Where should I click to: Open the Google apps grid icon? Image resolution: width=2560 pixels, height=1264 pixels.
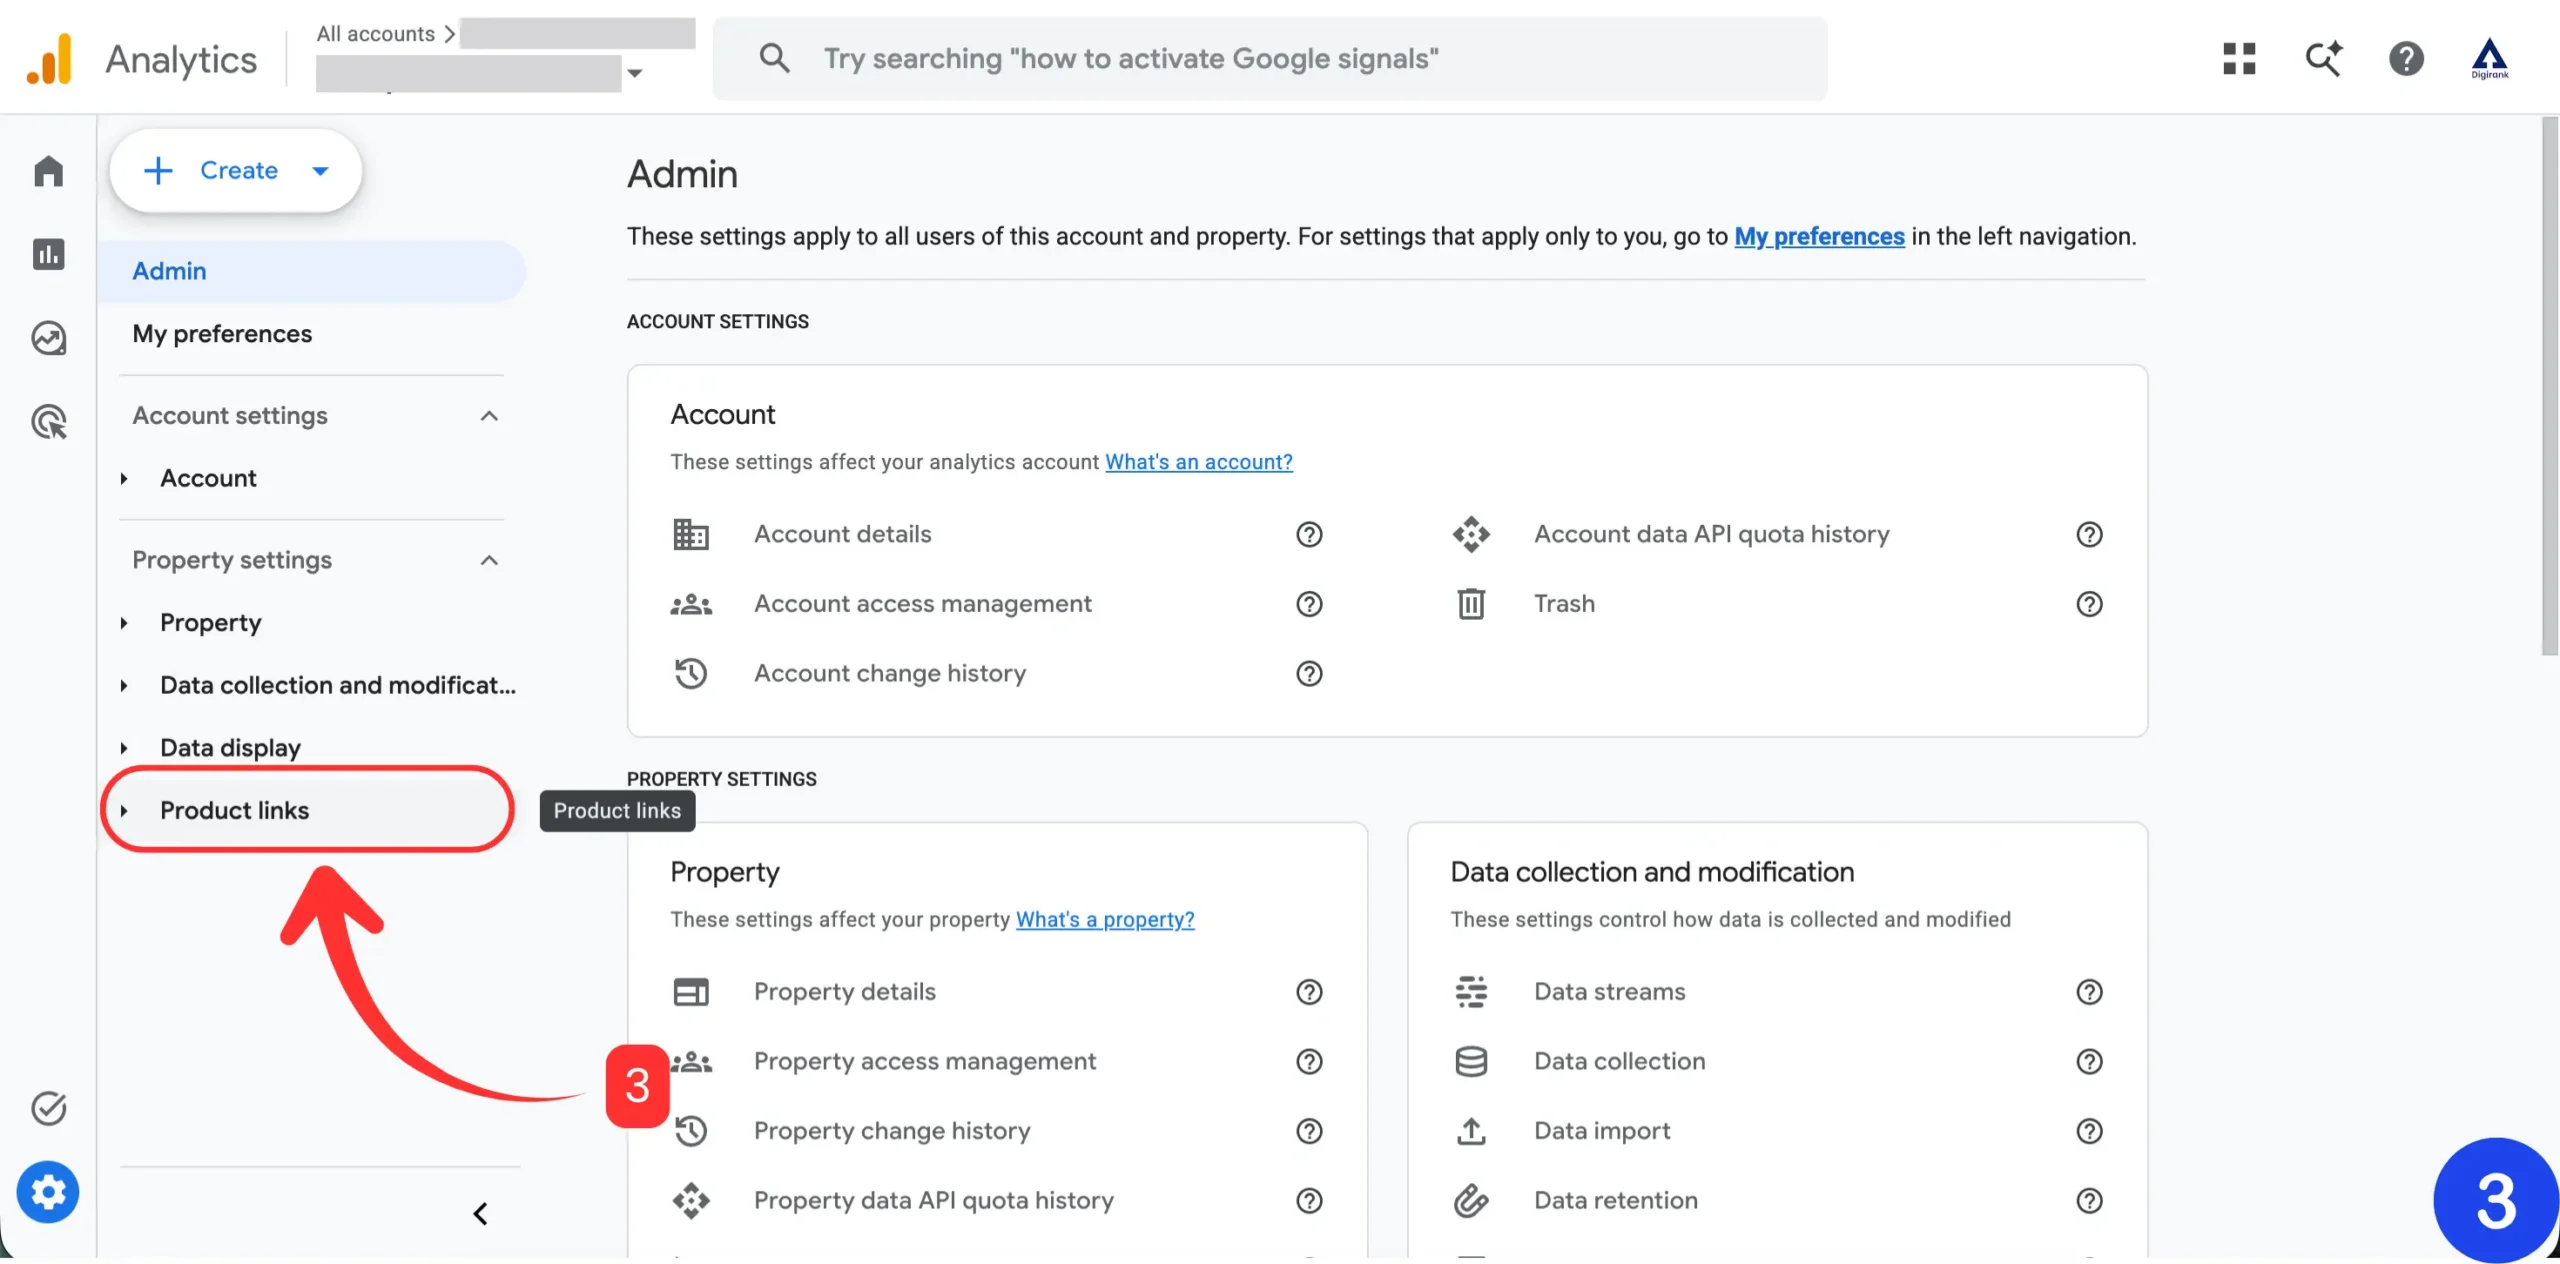coord(2239,58)
